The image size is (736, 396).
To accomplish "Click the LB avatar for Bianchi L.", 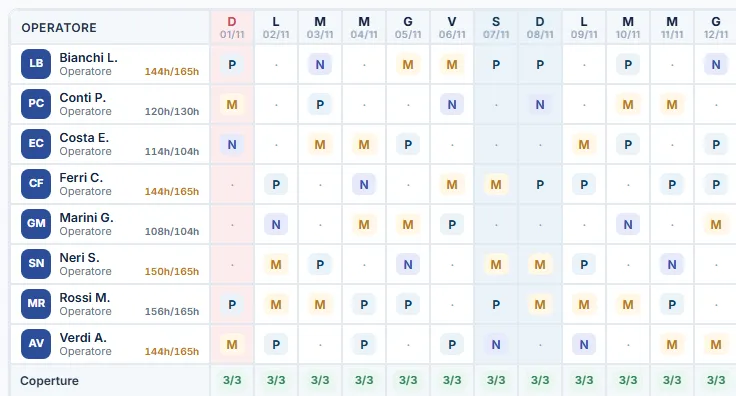I will coord(36,64).
